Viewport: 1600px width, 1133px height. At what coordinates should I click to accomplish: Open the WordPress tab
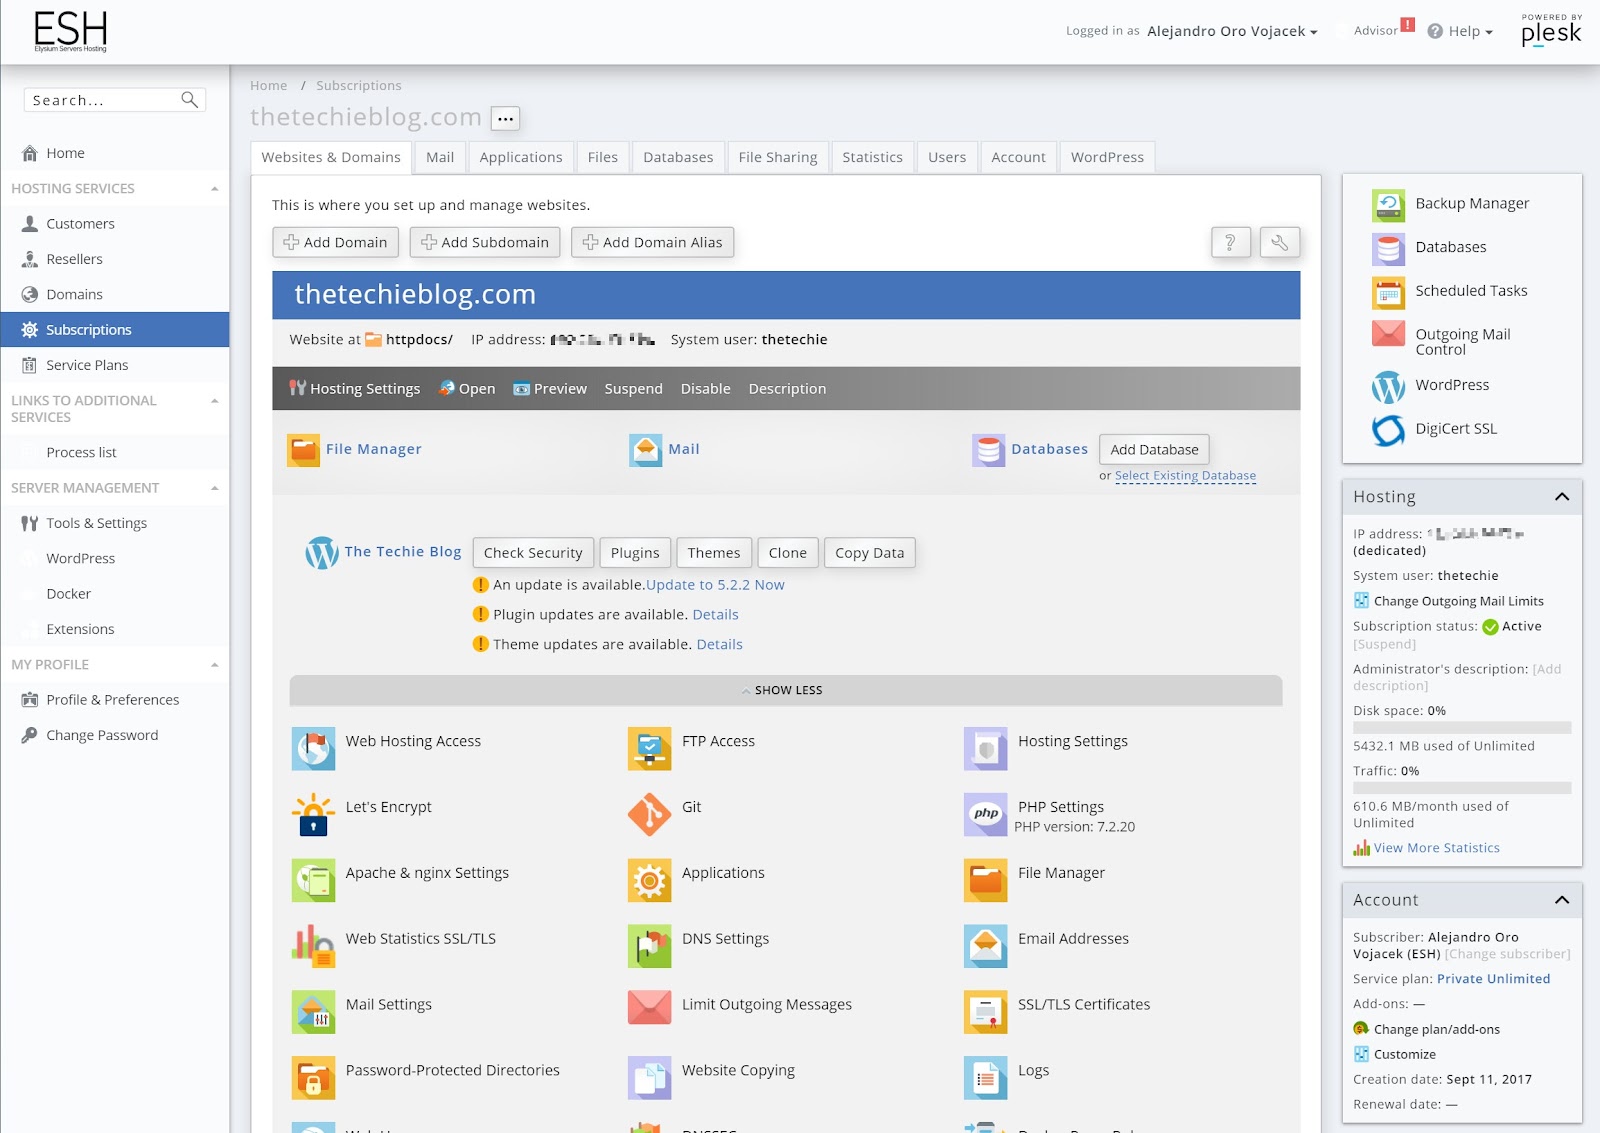(1107, 157)
